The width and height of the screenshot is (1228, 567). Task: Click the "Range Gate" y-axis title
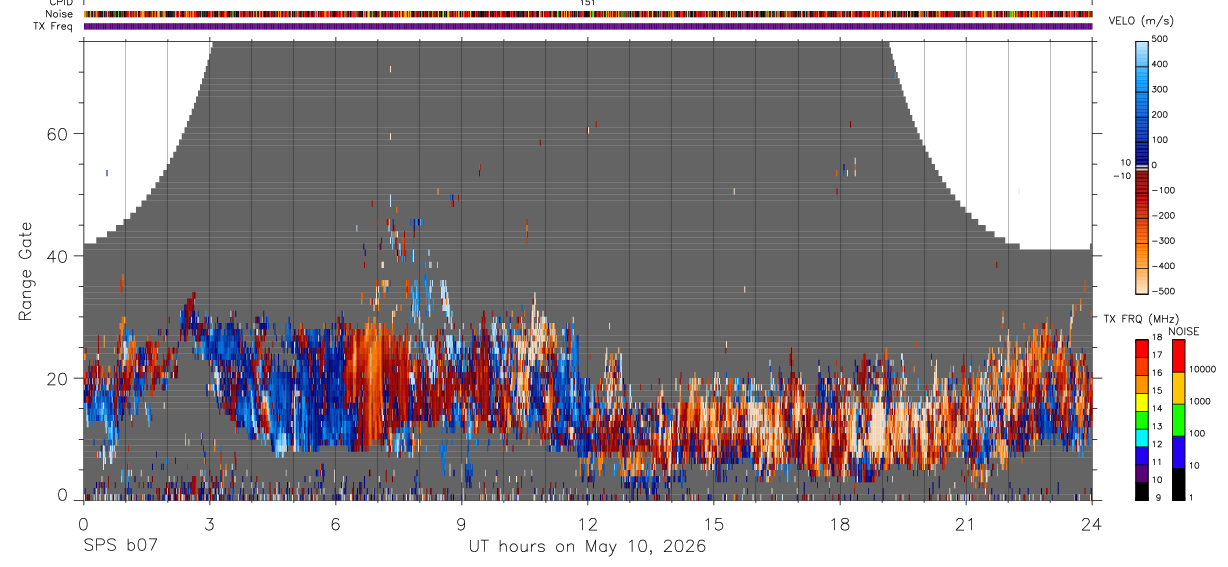point(27,272)
